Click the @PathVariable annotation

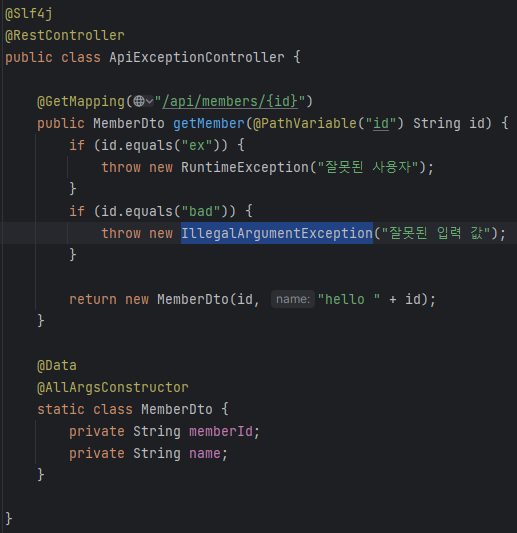click(x=305, y=123)
